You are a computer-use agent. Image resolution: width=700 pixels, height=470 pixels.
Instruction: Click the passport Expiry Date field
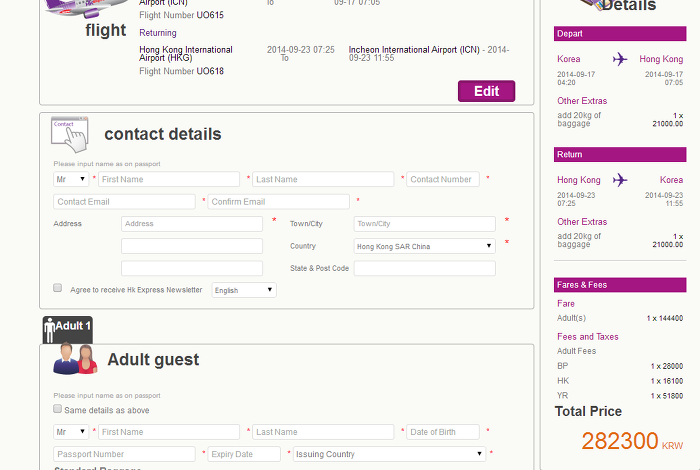tap(244, 454)
